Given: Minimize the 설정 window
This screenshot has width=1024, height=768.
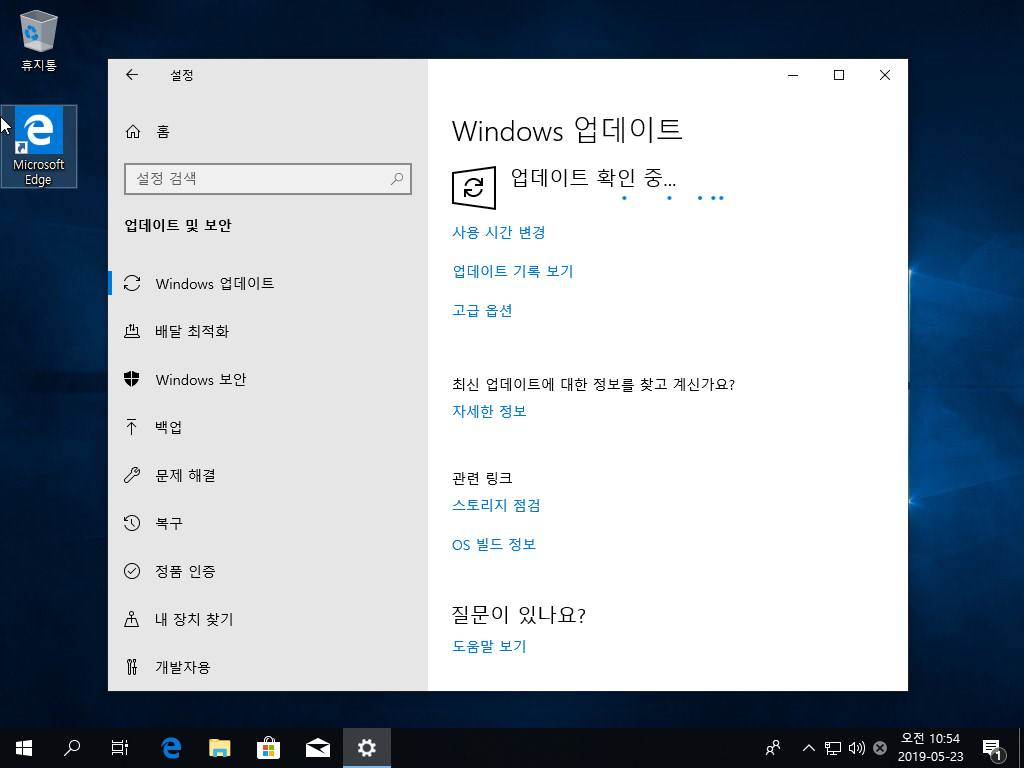Looking at the screenshot, I should click(793, 75).
